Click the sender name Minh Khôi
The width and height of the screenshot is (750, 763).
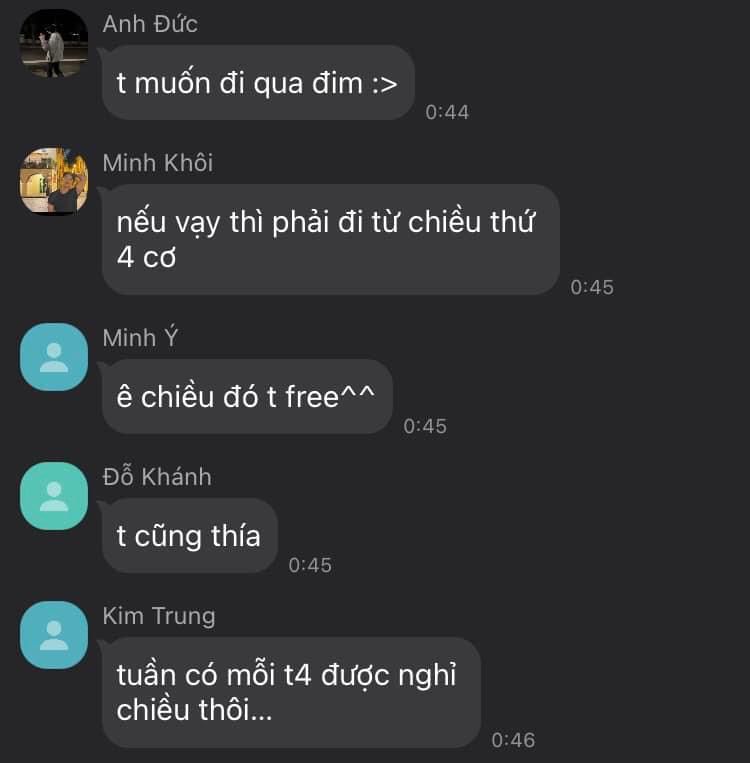click(158, 163)
